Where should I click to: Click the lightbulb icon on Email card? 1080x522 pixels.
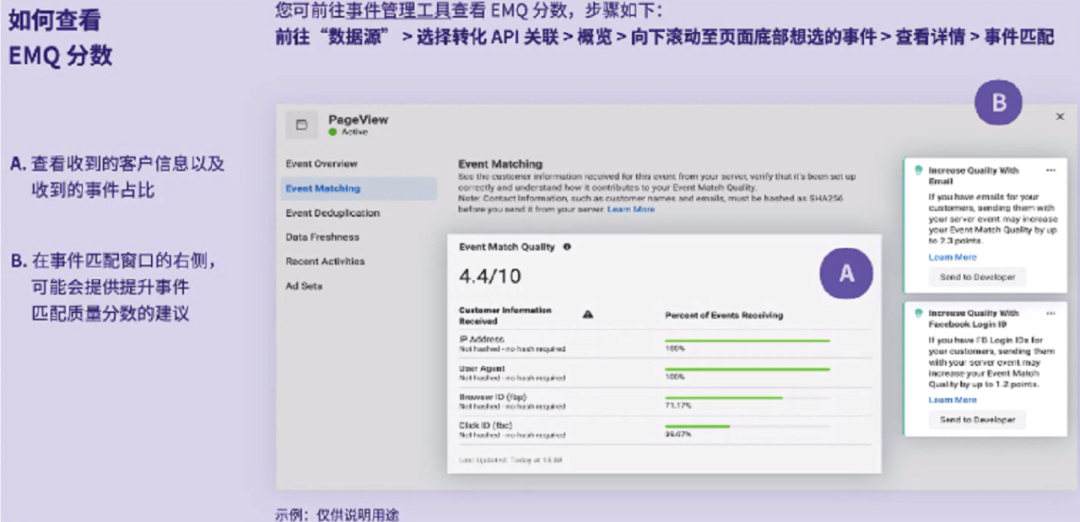[917, 170]
